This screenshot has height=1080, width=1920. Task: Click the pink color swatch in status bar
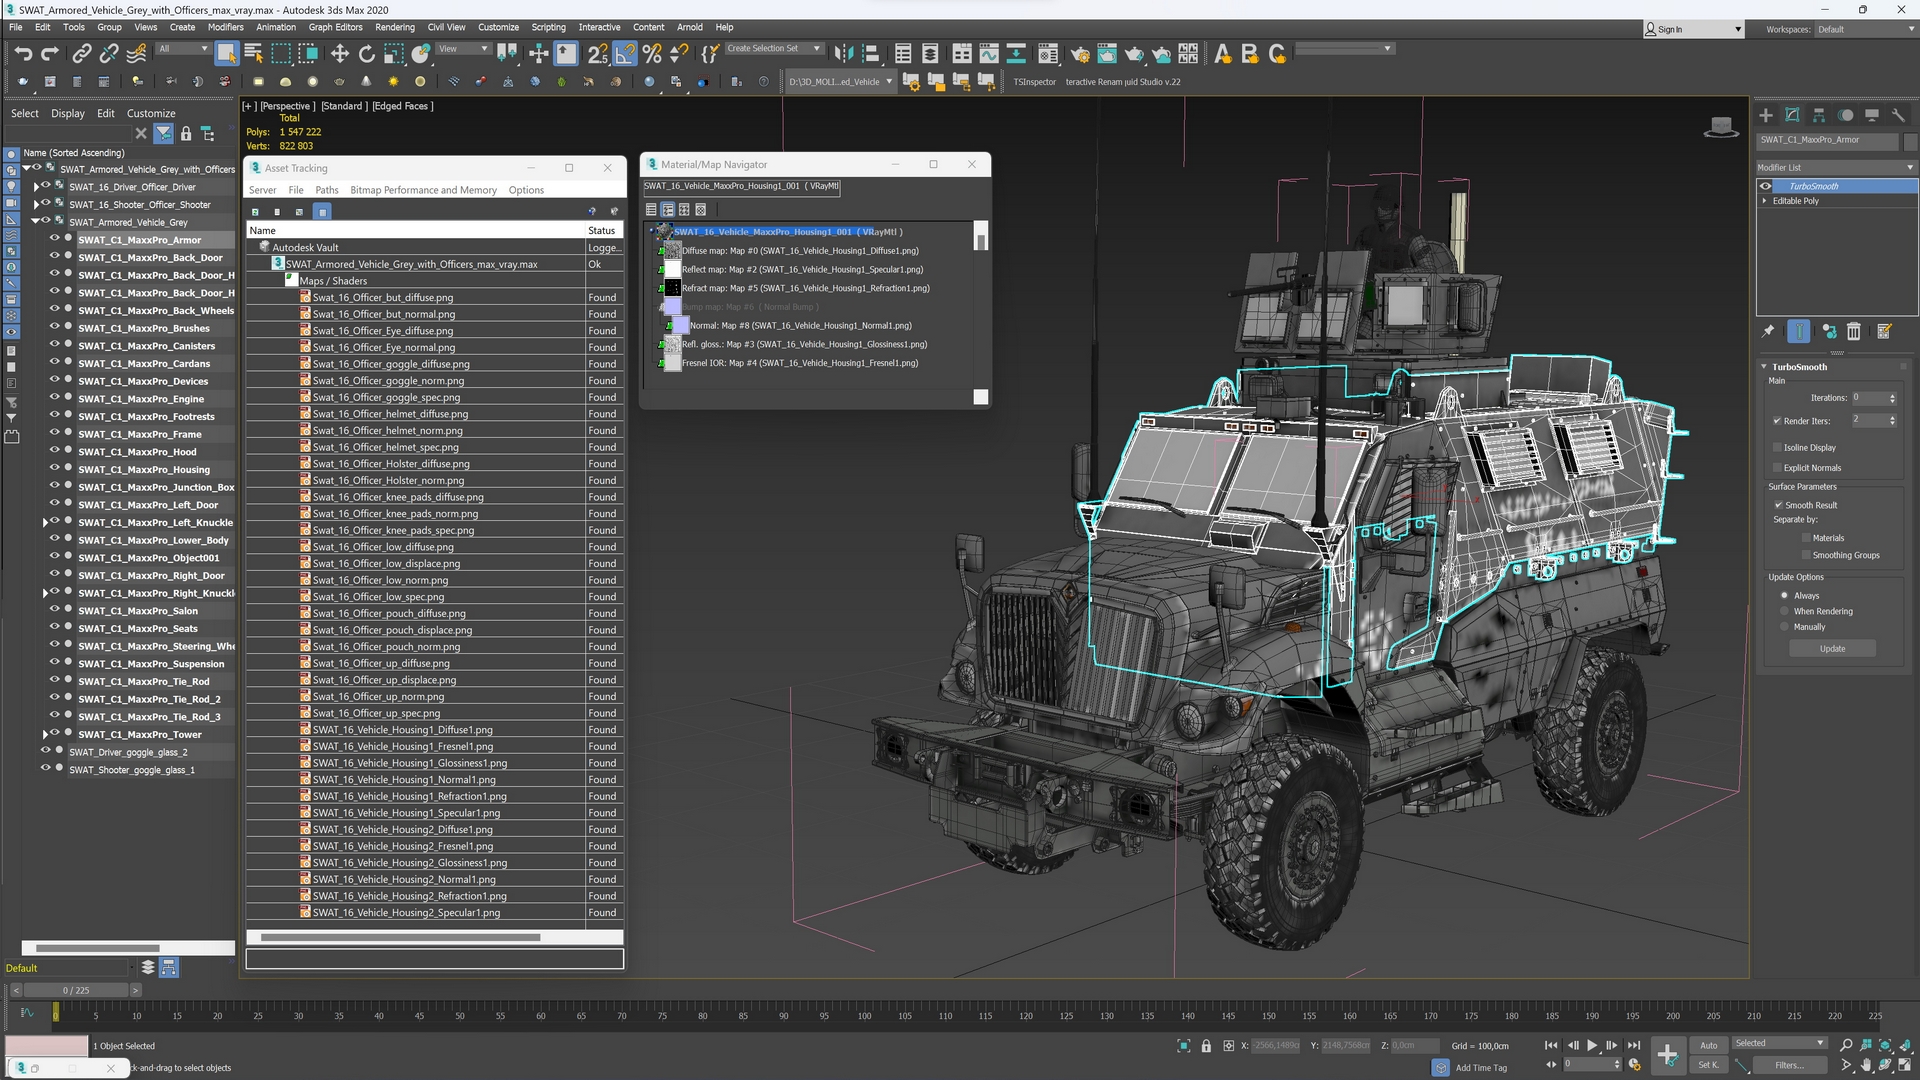click(47, 1046)
